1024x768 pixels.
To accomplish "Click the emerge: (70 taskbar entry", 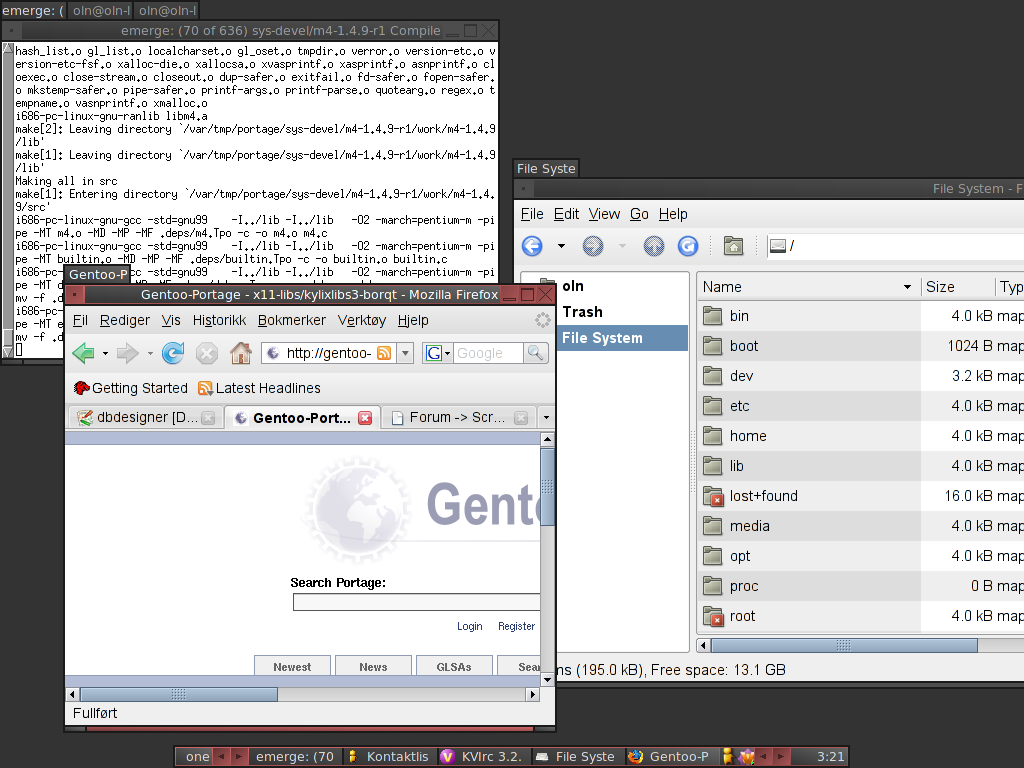I will click(x=295, y=756).
